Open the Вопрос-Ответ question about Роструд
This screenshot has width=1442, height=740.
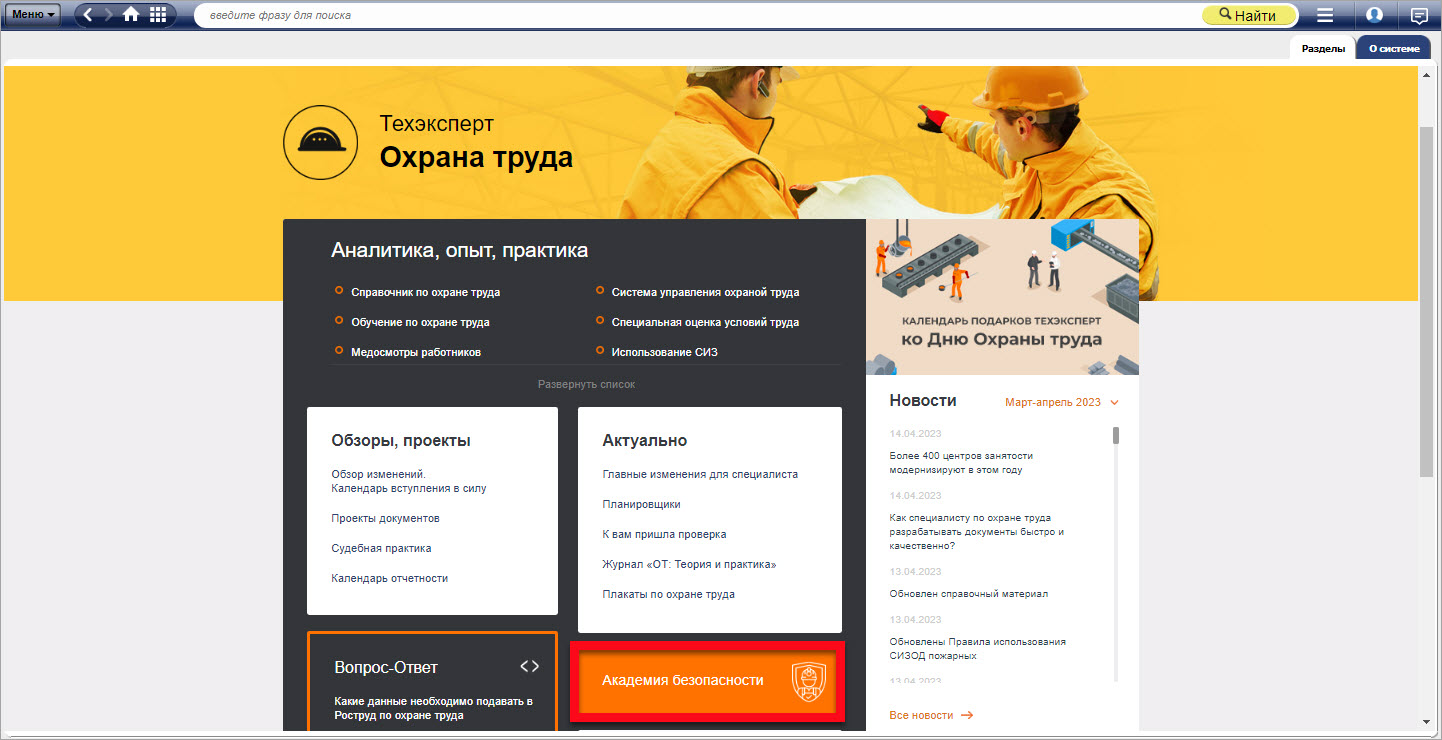tap(433, 708)
